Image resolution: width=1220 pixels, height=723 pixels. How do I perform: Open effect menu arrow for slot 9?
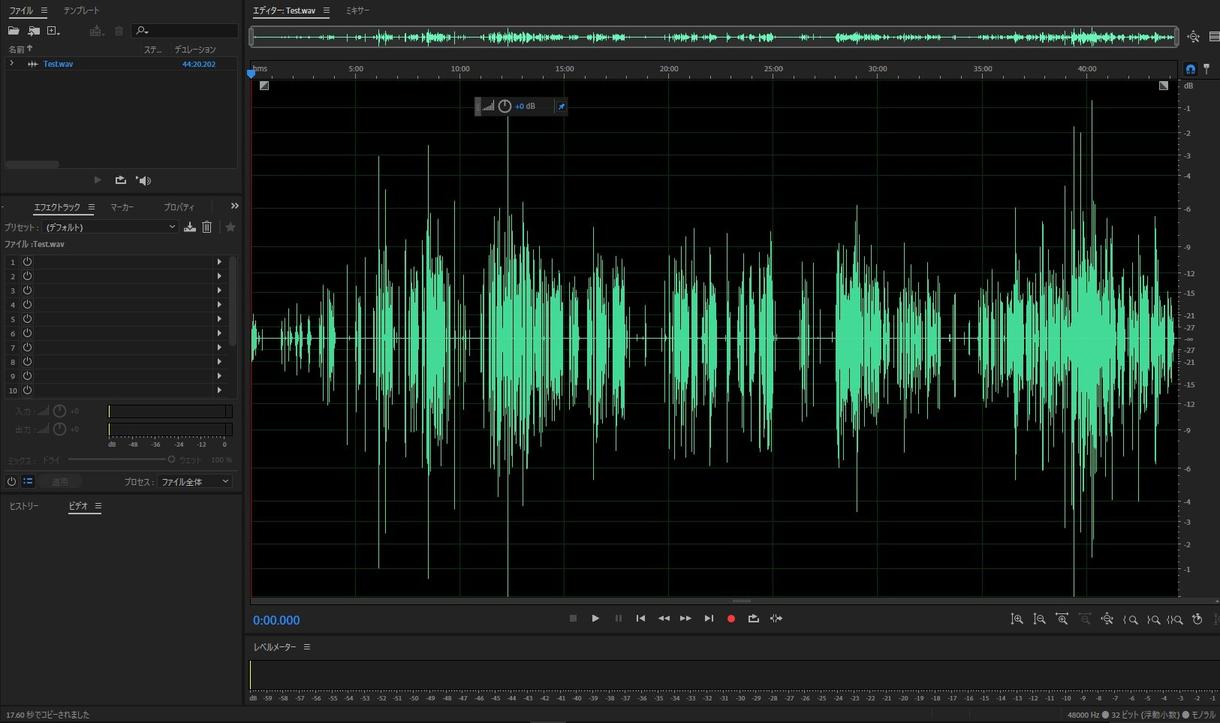[219, 376]
